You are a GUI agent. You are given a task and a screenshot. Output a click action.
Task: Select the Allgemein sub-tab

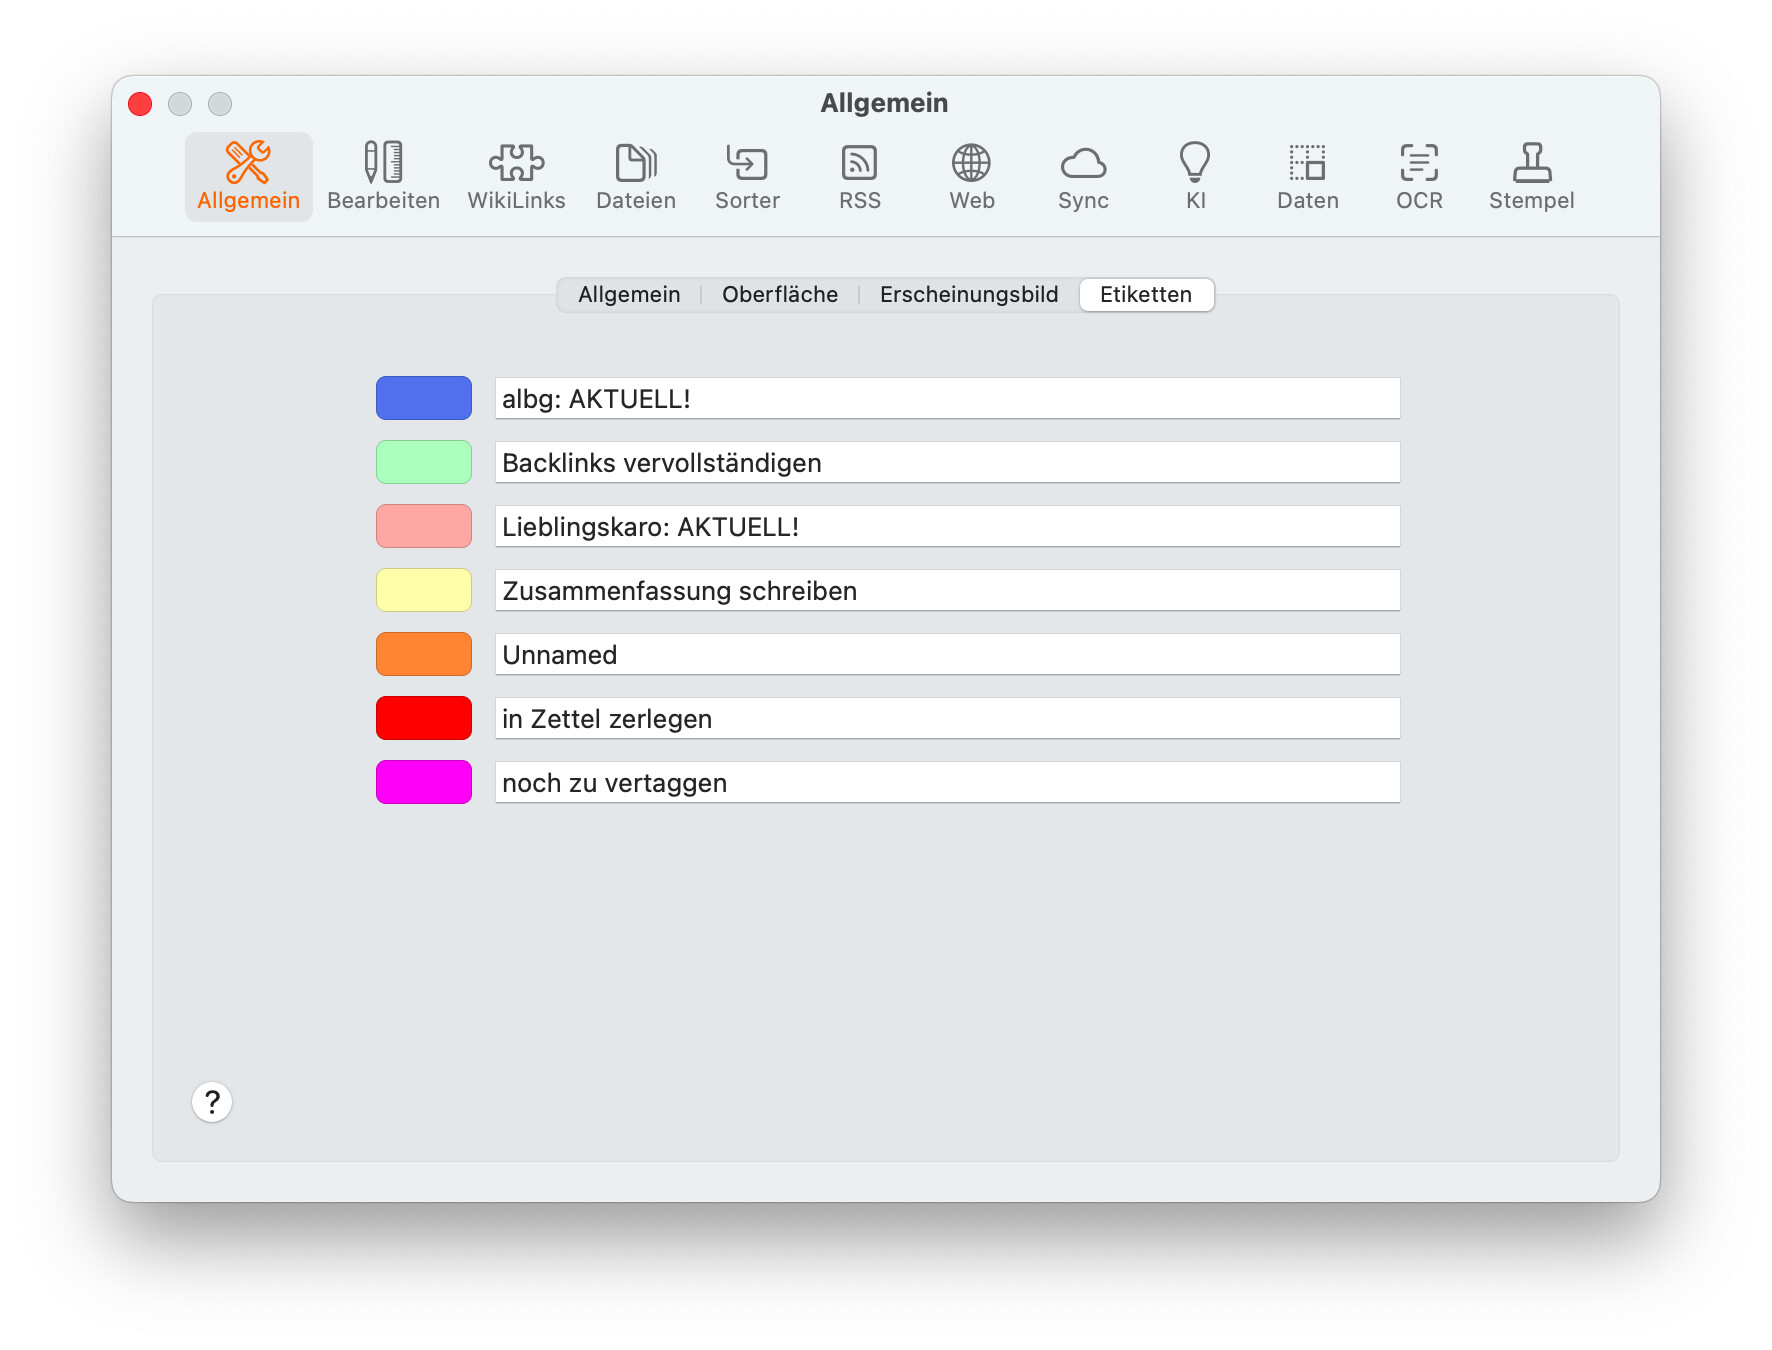click(x=629, y=295)
